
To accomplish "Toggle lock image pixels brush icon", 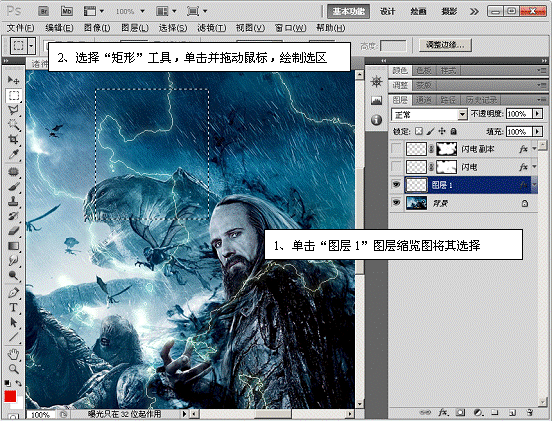I will pyautogui.click(x=430, y=131).
